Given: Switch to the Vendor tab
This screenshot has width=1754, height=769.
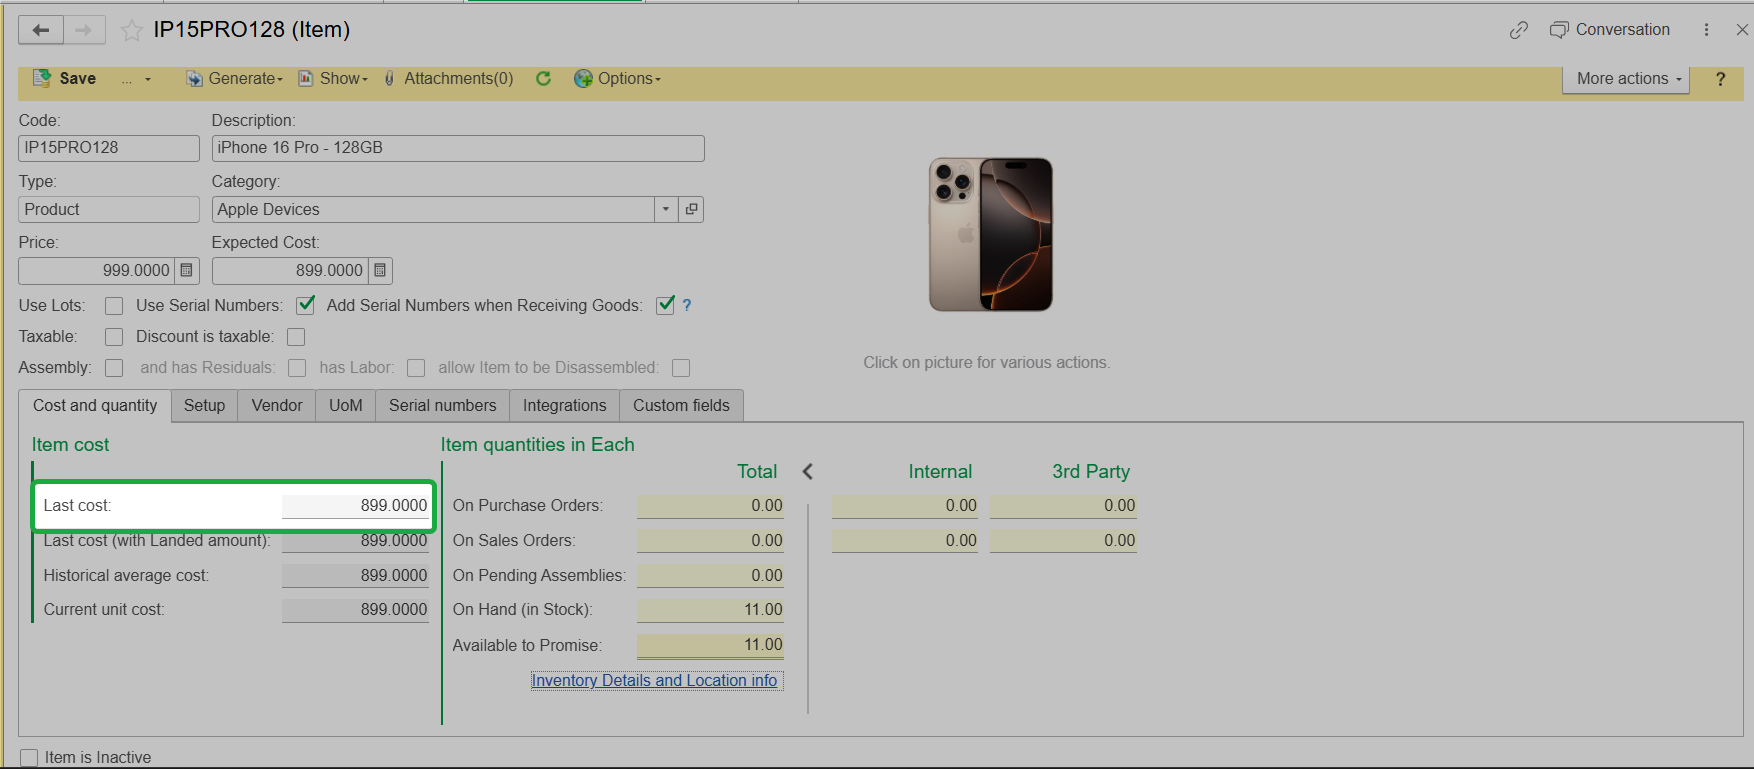Looking at the screenshot, I should (x=277, y=406).
